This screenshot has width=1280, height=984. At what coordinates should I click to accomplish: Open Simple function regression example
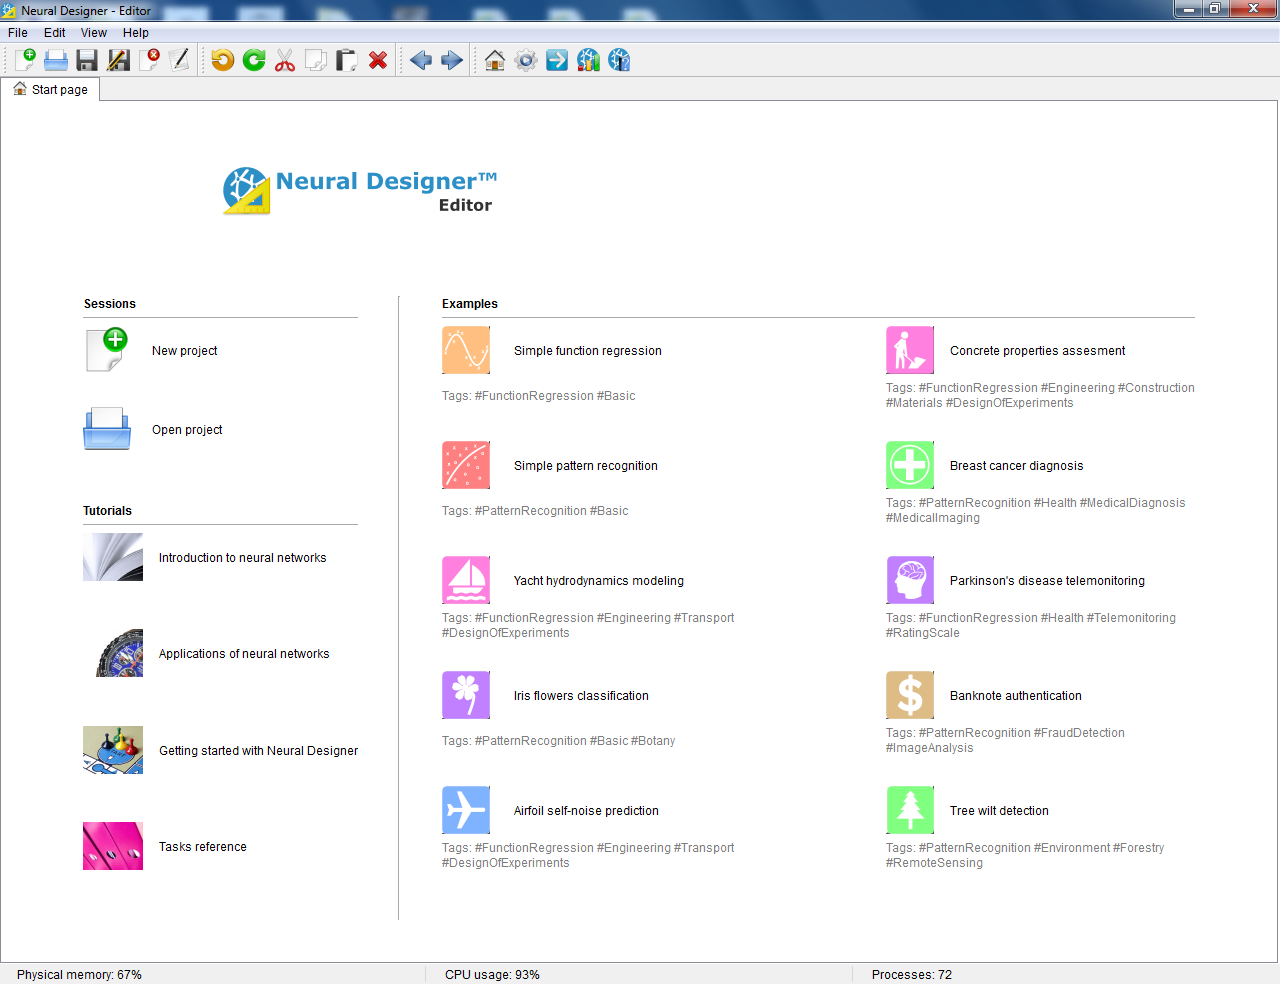[x=588, y=351]
